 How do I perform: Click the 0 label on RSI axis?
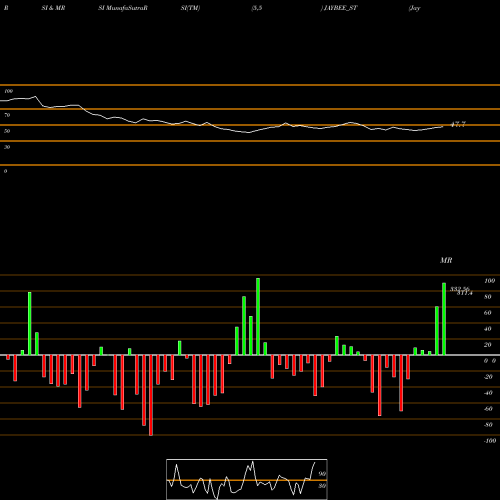click(x=5, y=171)
